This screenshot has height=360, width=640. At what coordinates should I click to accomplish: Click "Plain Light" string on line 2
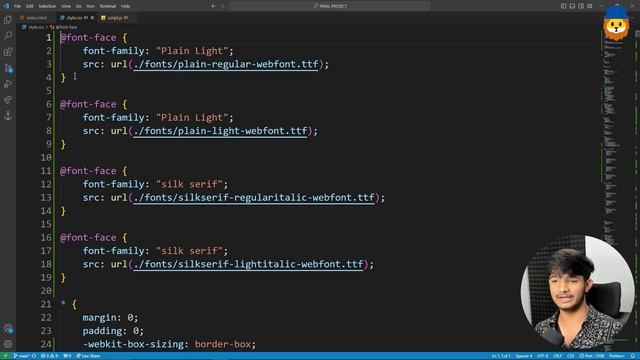tap(192, 51)
